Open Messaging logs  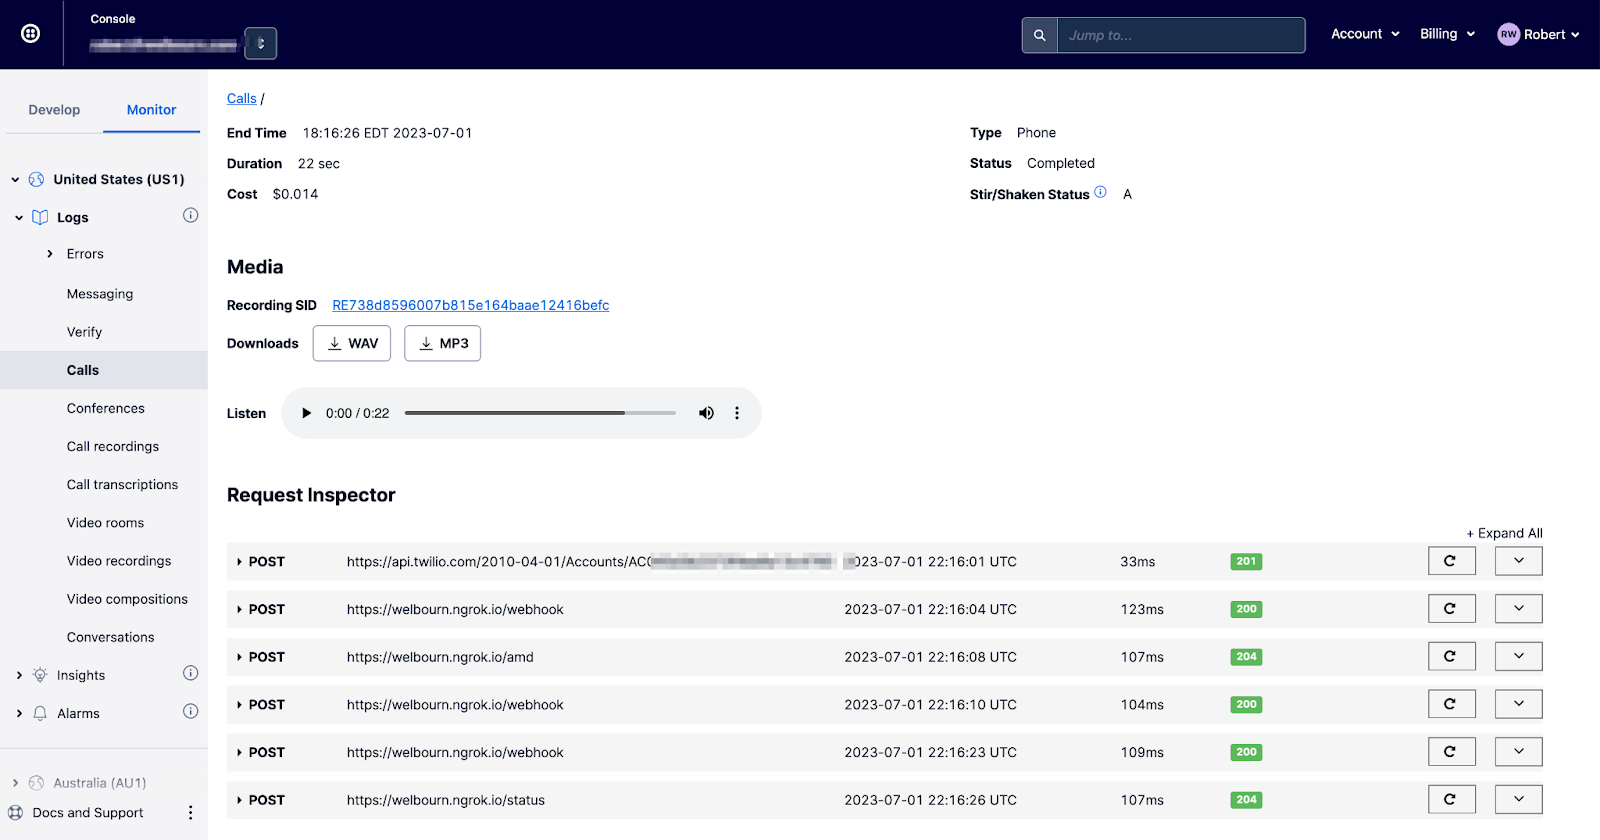(x=100, y=294)
